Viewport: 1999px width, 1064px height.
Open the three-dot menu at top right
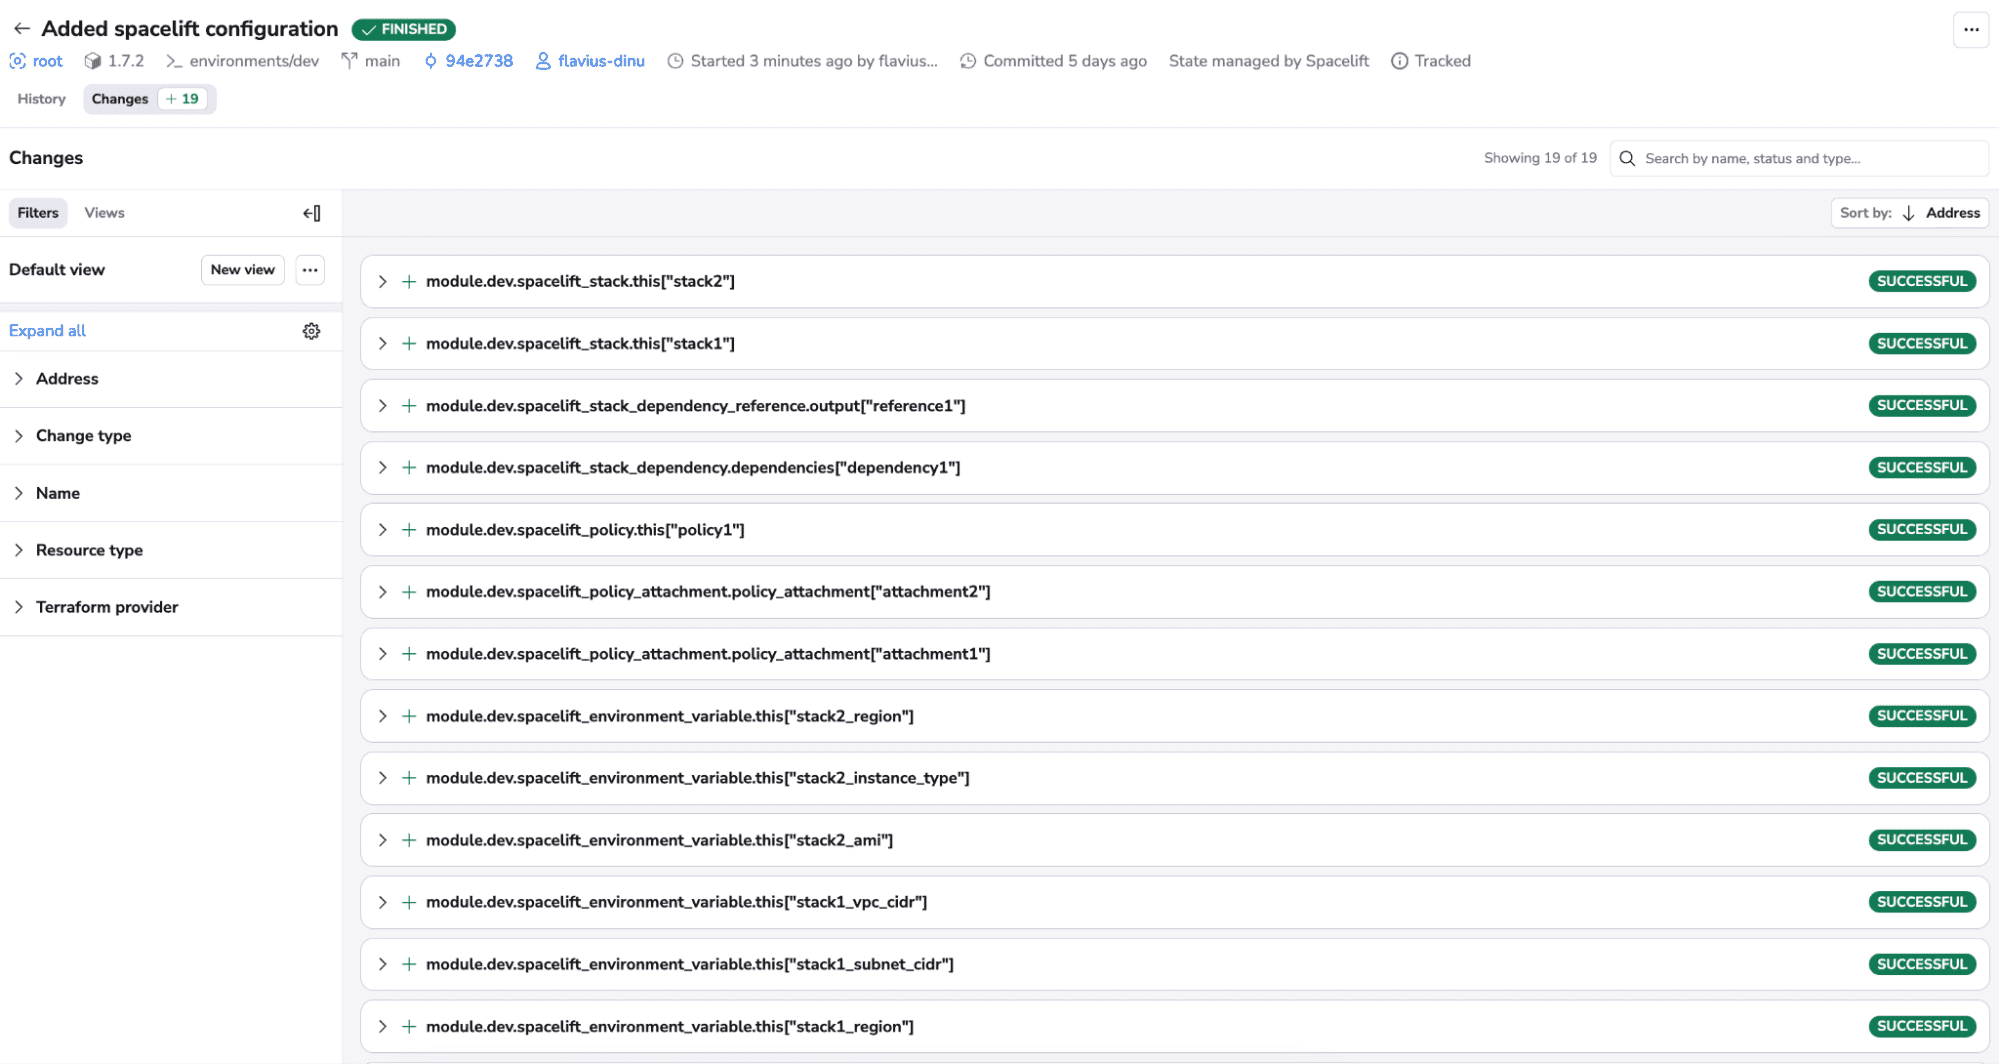1970,30
